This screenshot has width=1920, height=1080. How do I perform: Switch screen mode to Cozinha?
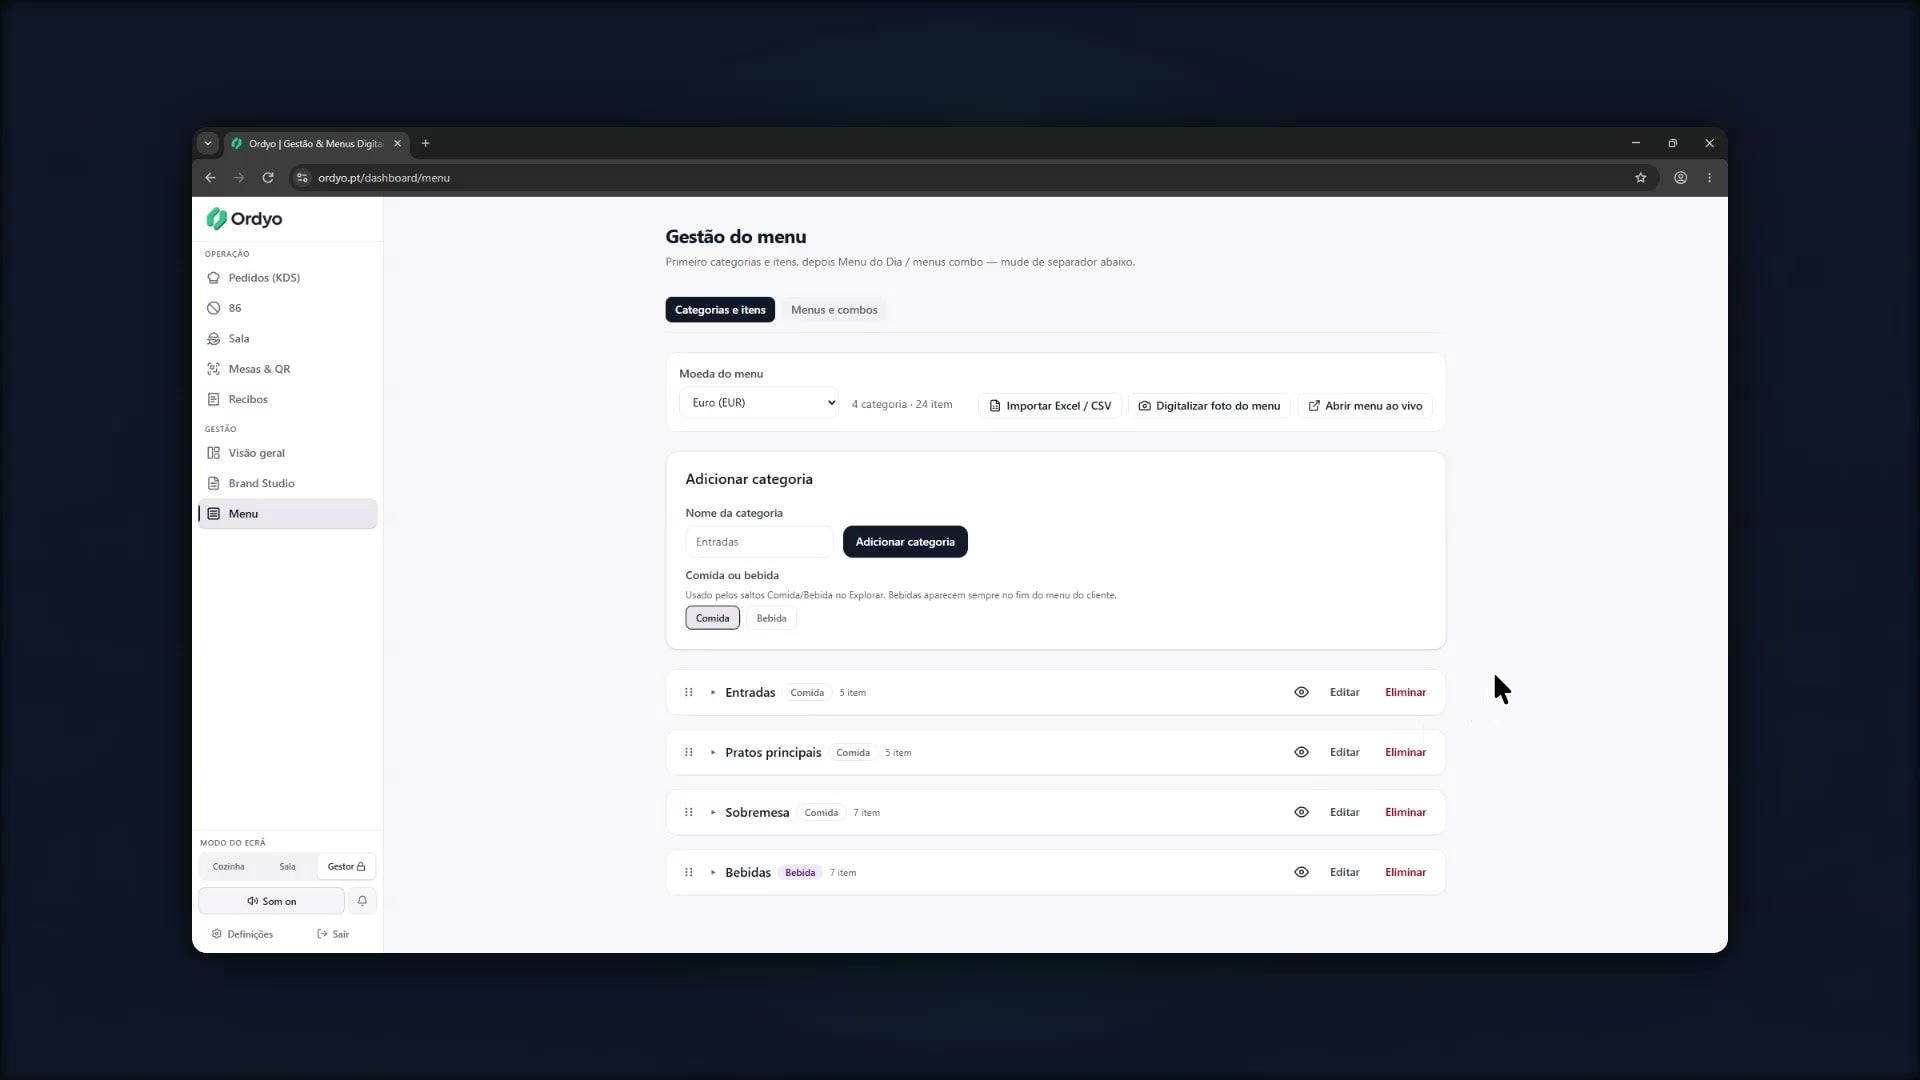[228, 867]
